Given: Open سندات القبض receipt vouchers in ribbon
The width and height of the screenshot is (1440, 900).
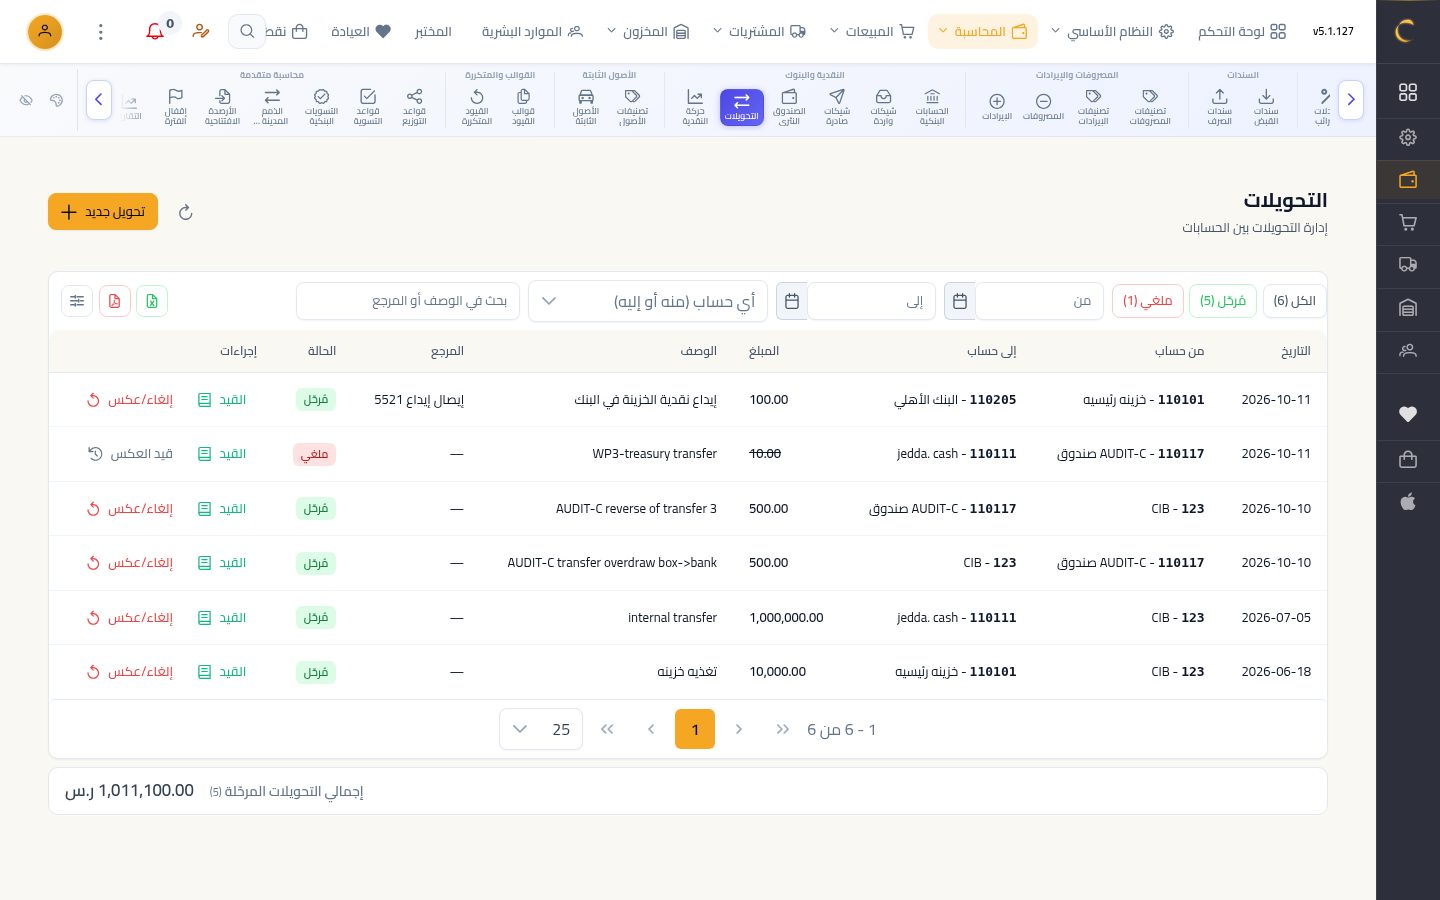Looking at the screenshot, I should pyautogui.click(x=1266, y=106).
